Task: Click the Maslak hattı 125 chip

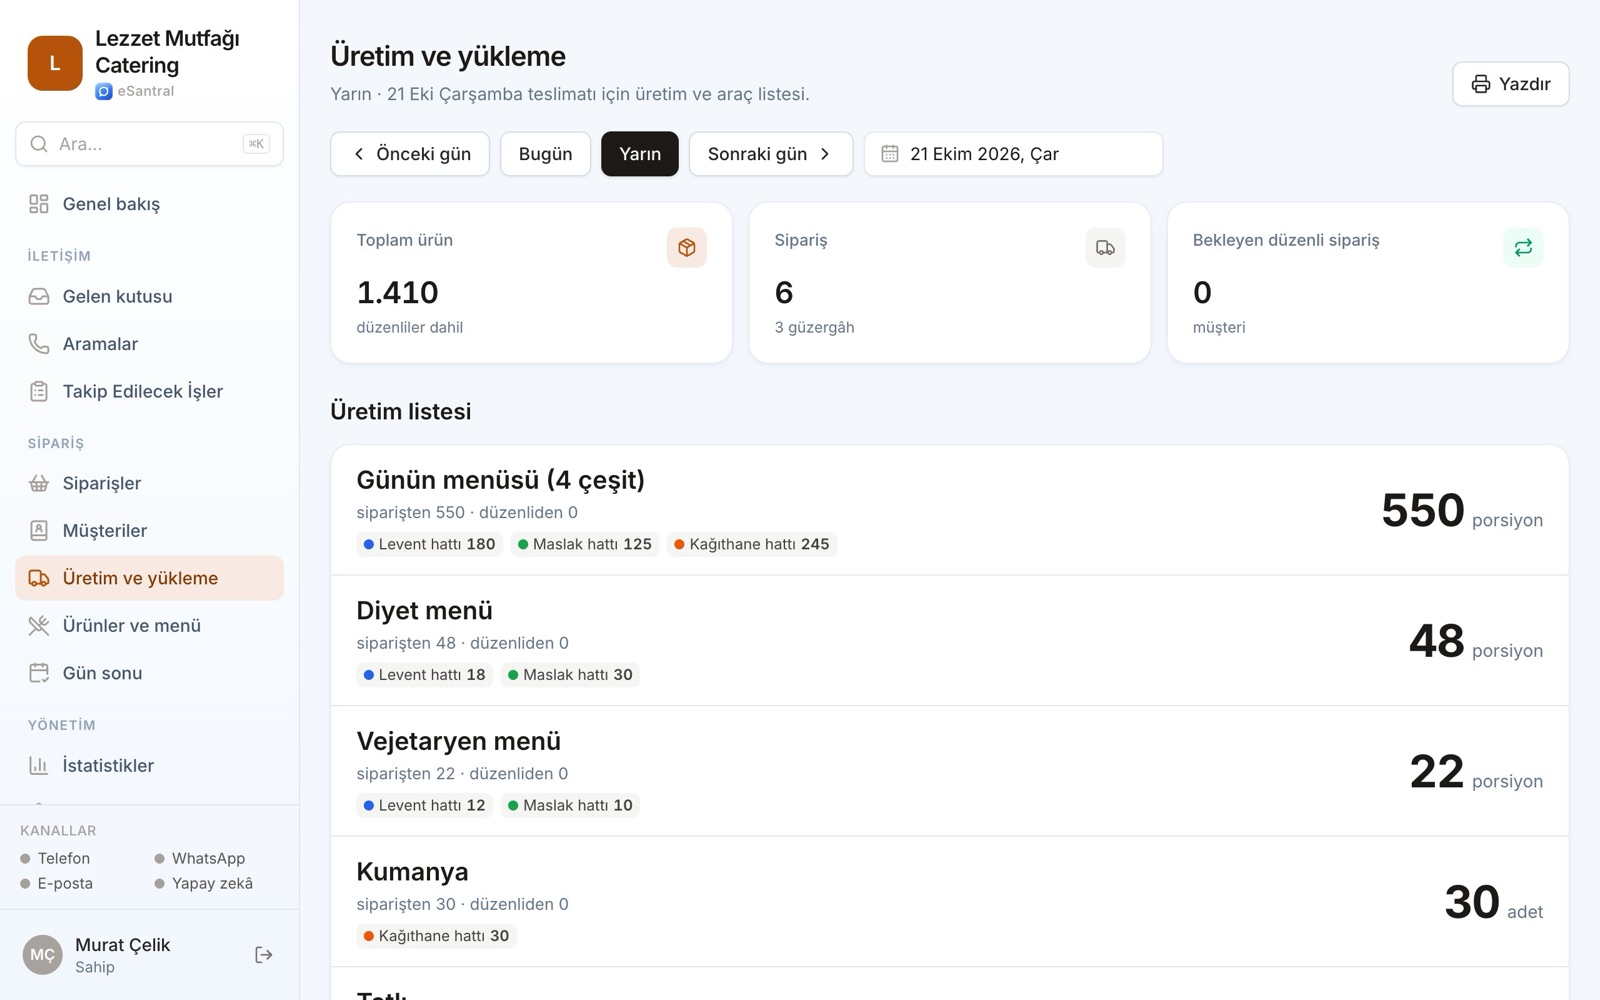Action: click(x=585, y=544)
